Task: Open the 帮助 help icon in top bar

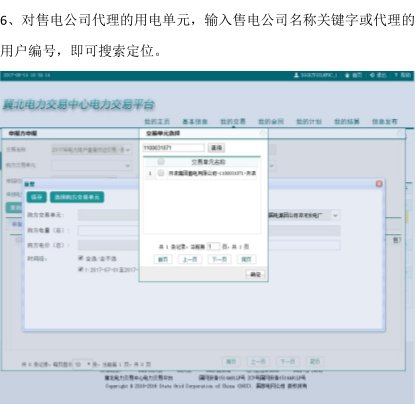Action: click(x=396, y=75)
